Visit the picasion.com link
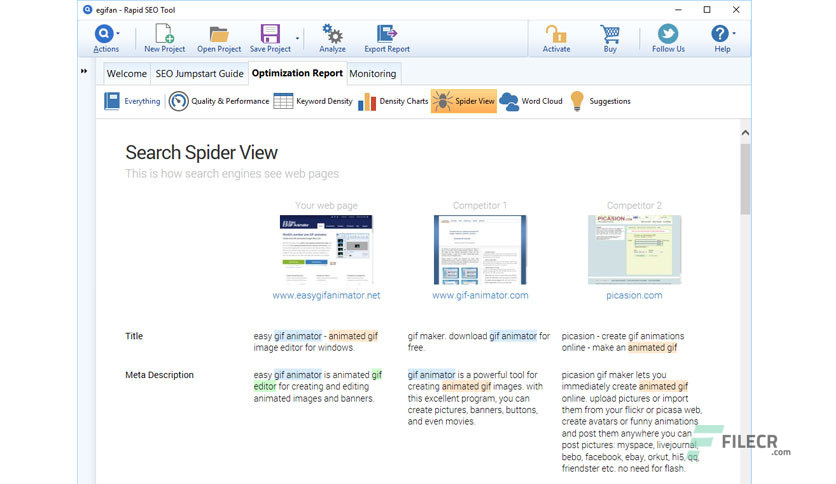Image resolution: width=836 pixels, height=484 pixels. 634,295
